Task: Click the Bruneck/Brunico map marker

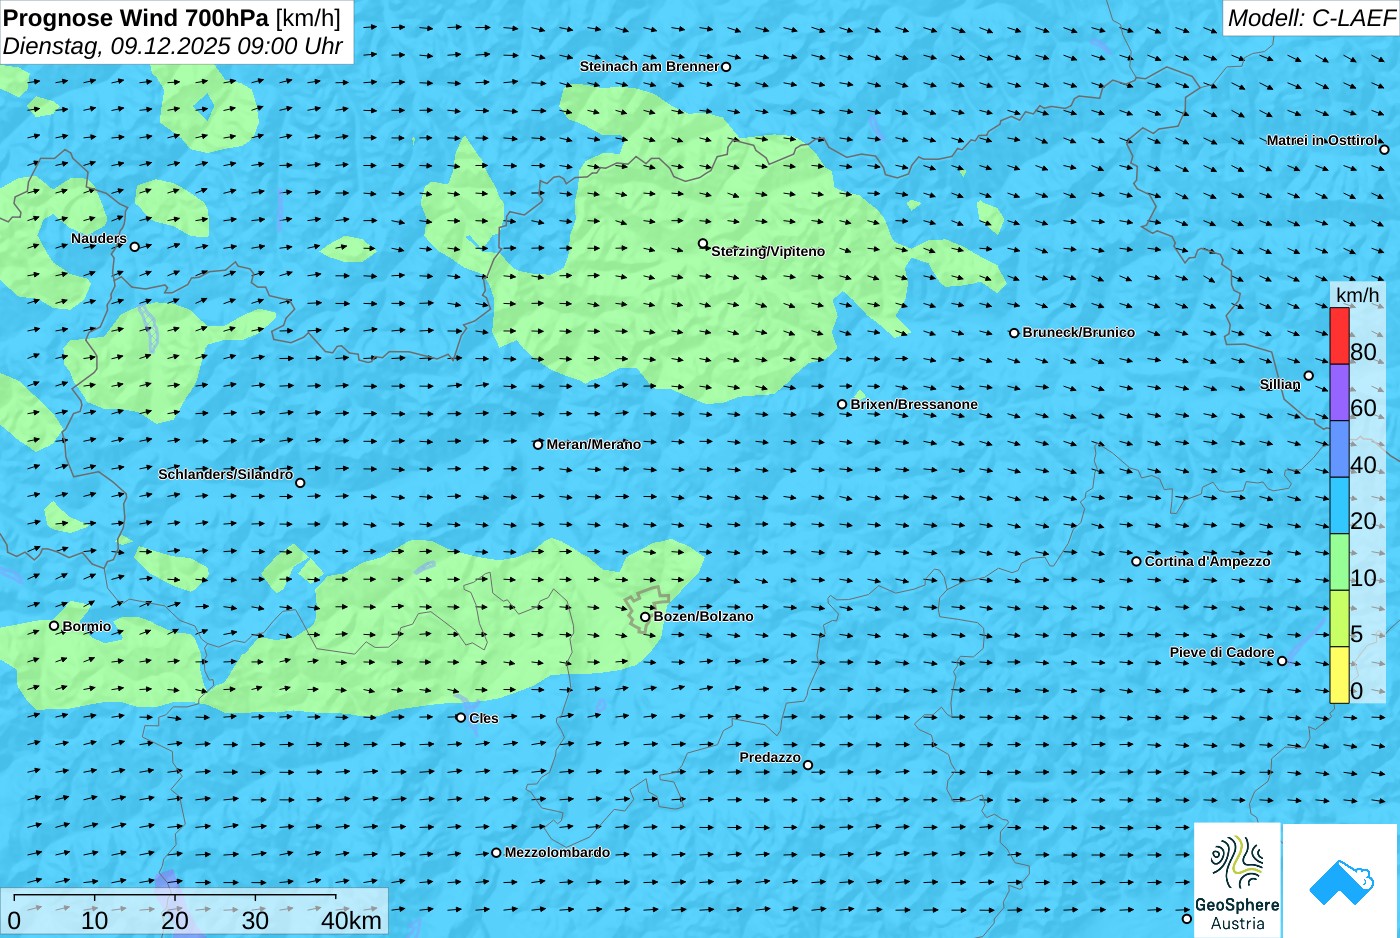Action: click(x=1014, y=333)
